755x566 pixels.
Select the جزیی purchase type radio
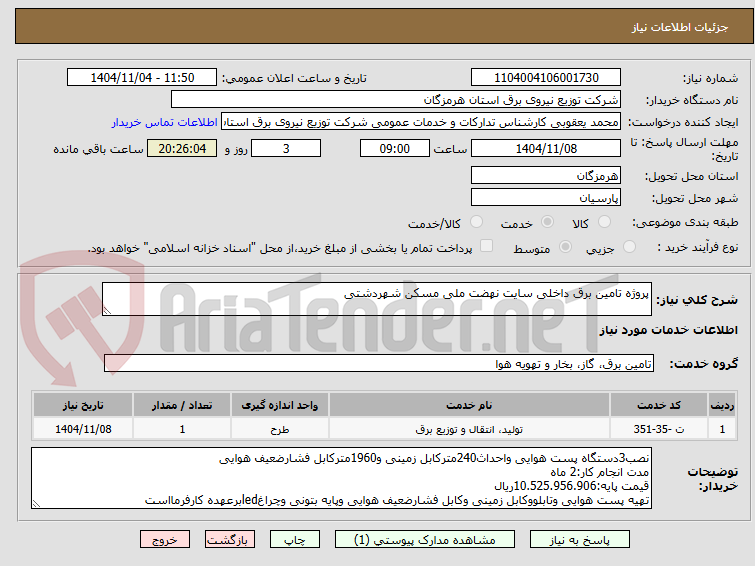click(x=629, y=247)
